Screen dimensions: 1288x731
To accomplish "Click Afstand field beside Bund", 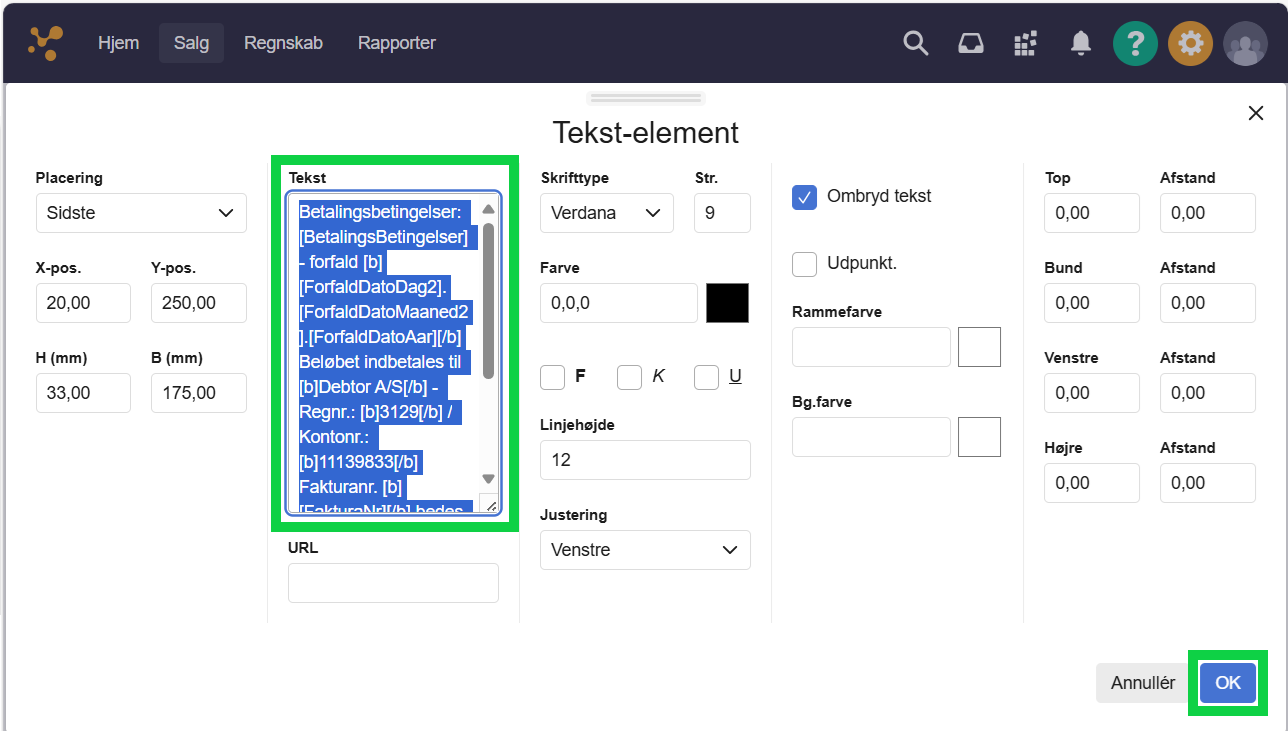I will tap(1208, 303).
